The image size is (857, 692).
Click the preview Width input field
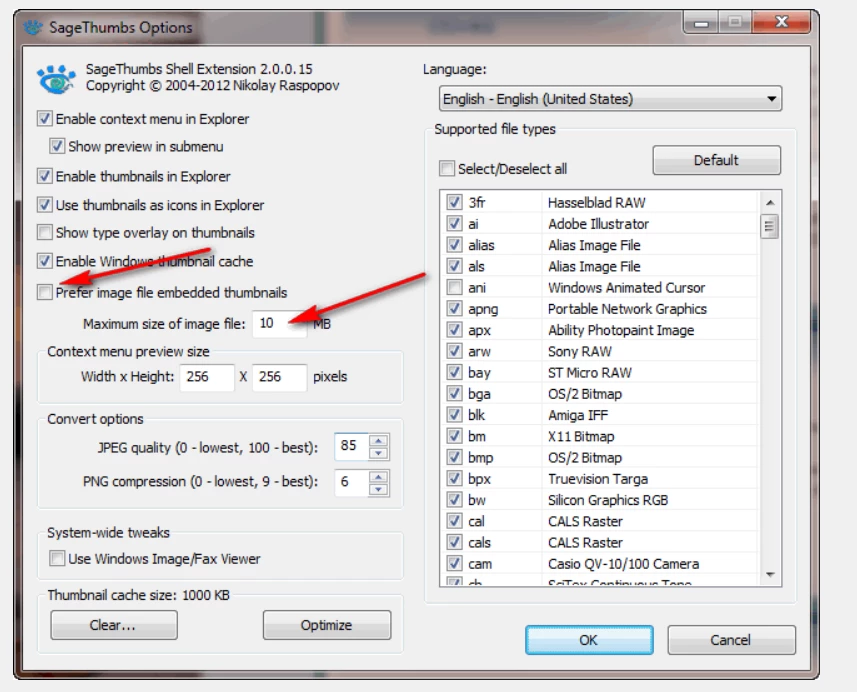point(207,377)
